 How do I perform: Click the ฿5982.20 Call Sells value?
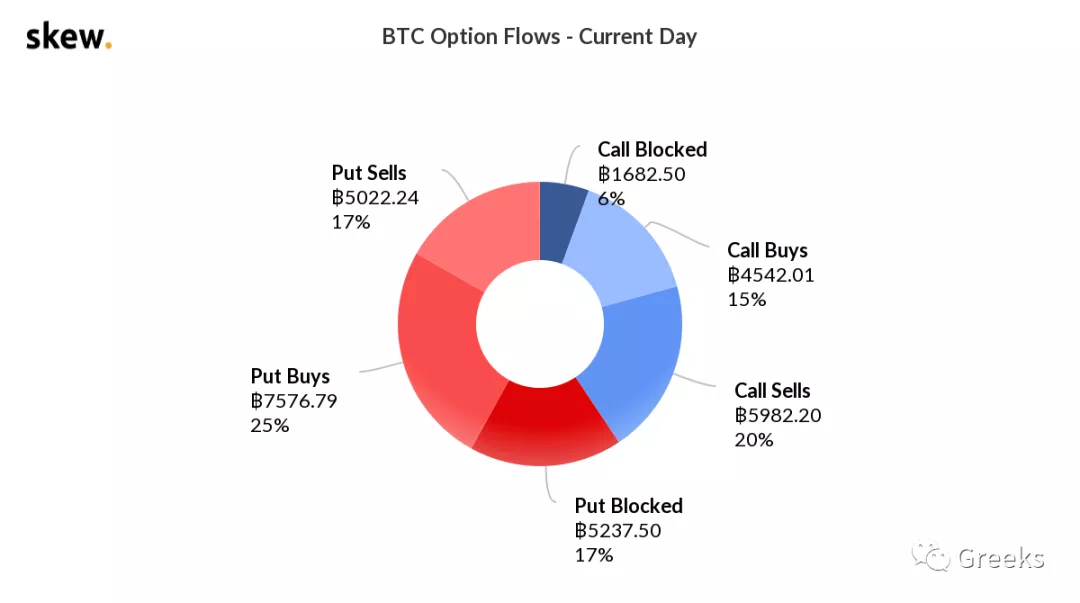[x=778, y=416]
